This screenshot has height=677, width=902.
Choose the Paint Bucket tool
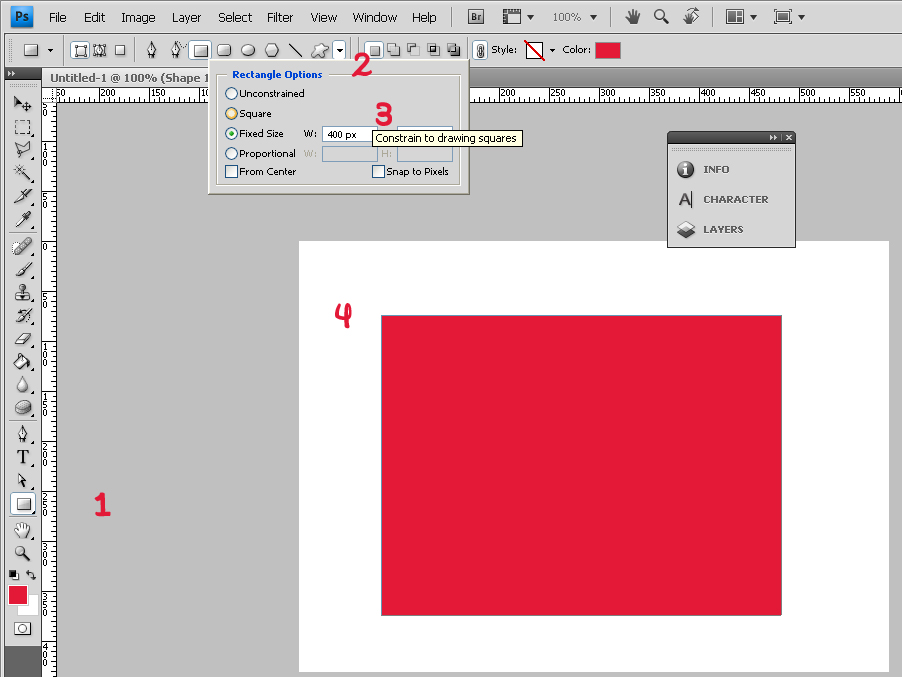coord(22,361)
